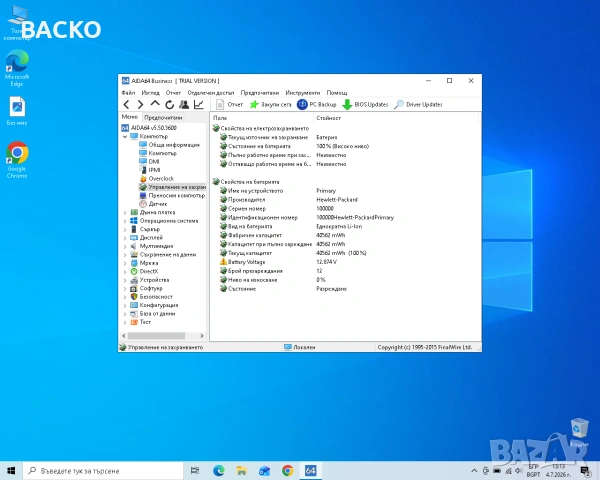Image resolution: width=600 pixels, height=480 pixels.
Task: Expand the Дисплей tree node
Action: pyautogui.click(x=125, y=238)
